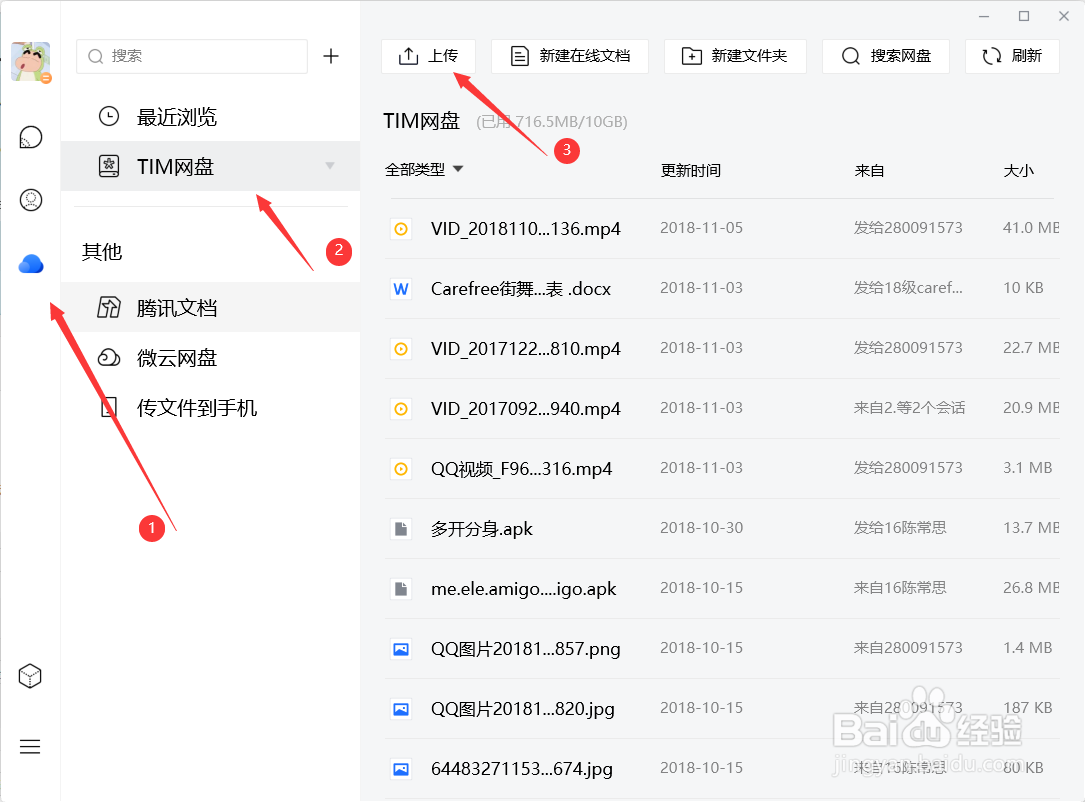Expand the TIM网盘 dropdown arrow
The image size is (1085, 802).
tap(330, 165)
